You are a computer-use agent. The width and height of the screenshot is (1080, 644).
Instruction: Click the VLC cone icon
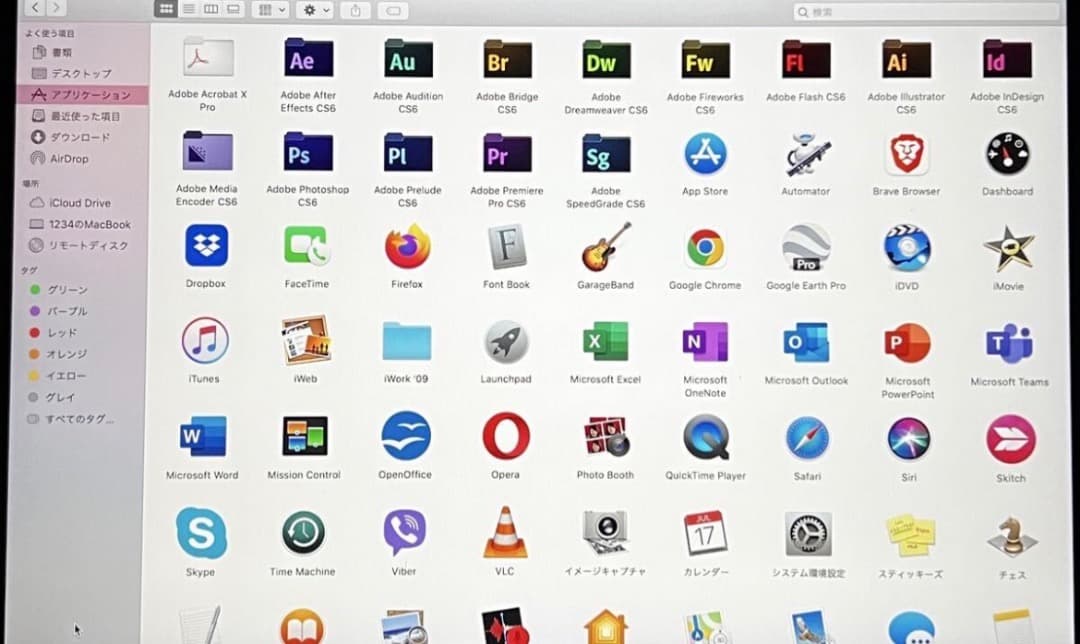pyautogui.click(x=505, y=533)
